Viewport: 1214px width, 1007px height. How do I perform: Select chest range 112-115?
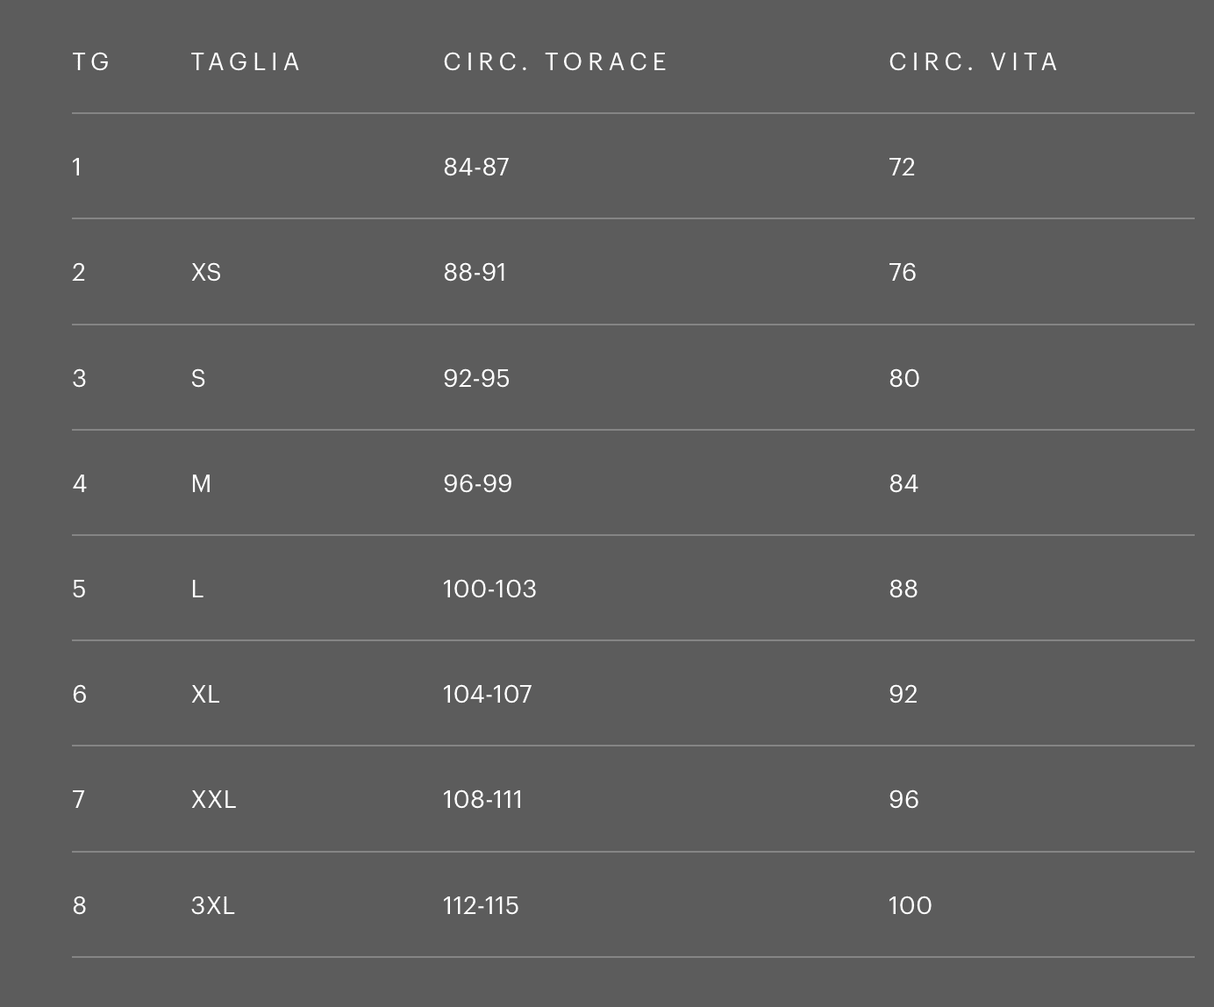tap(481, 906)
